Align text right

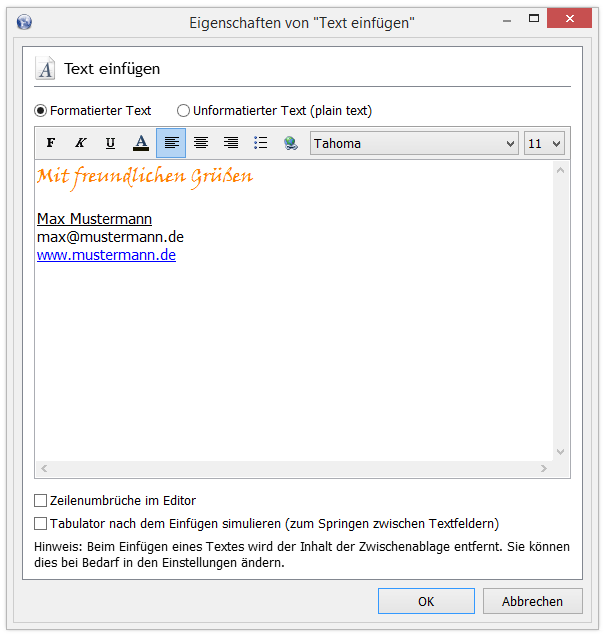(x=231, y=143)
